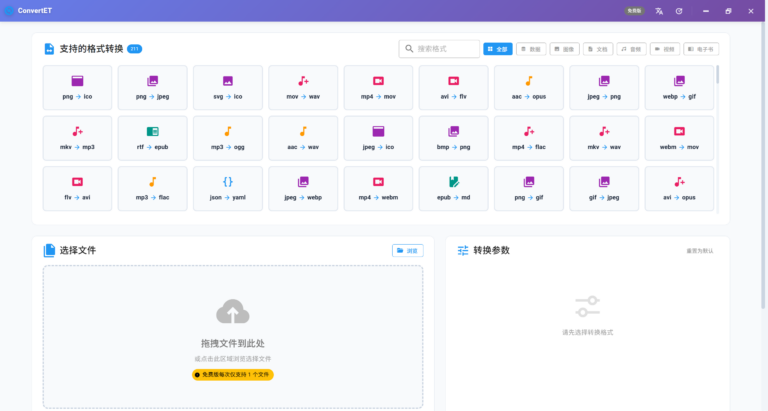Click the free version badge
This screenshot has width=768, height=411.
(x=634, y=11)
